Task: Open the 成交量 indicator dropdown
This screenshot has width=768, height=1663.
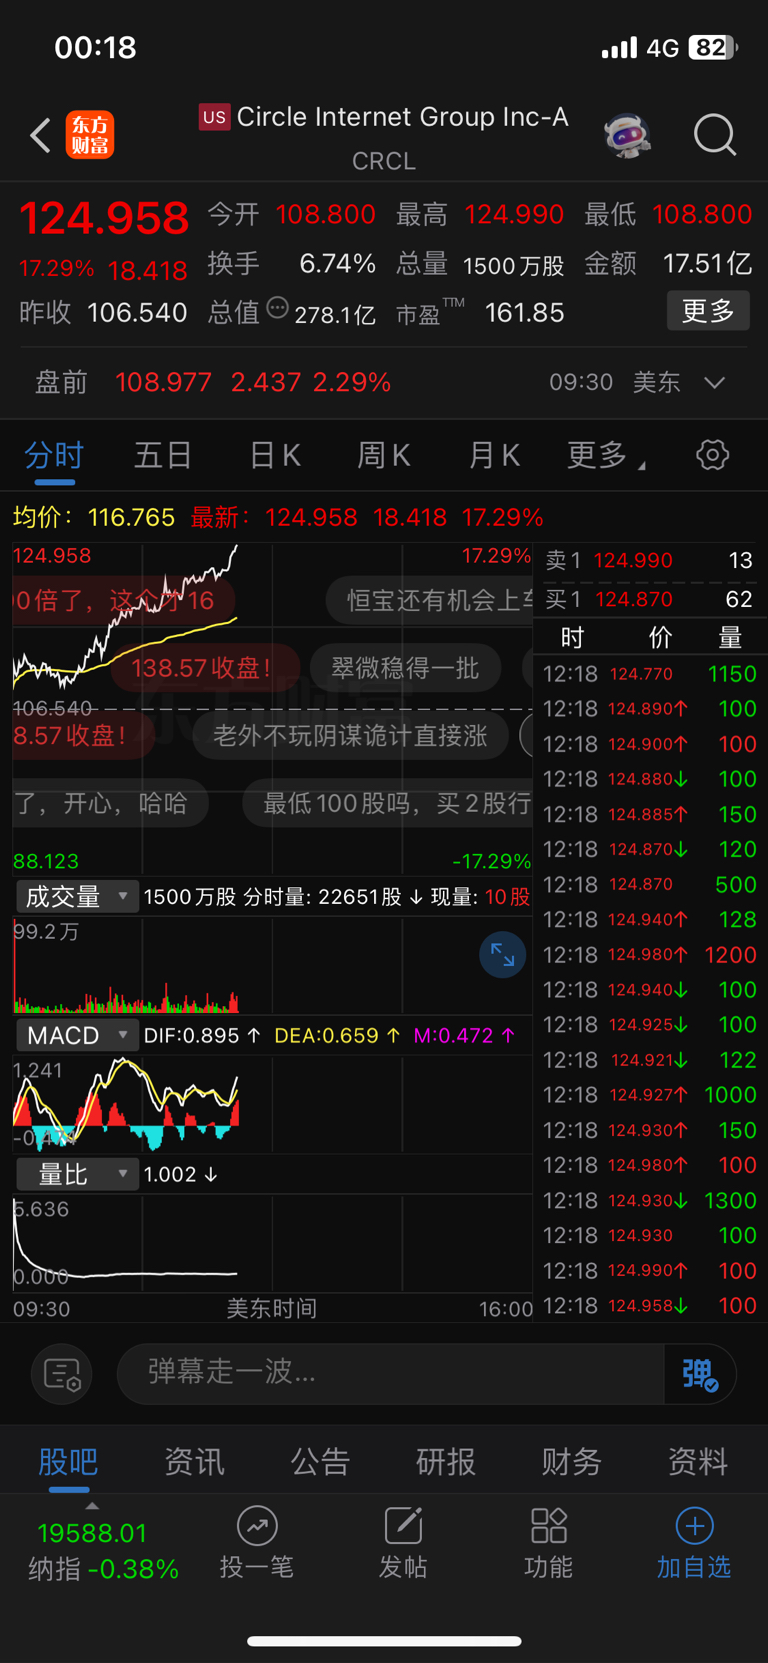Action: [76, 897]
